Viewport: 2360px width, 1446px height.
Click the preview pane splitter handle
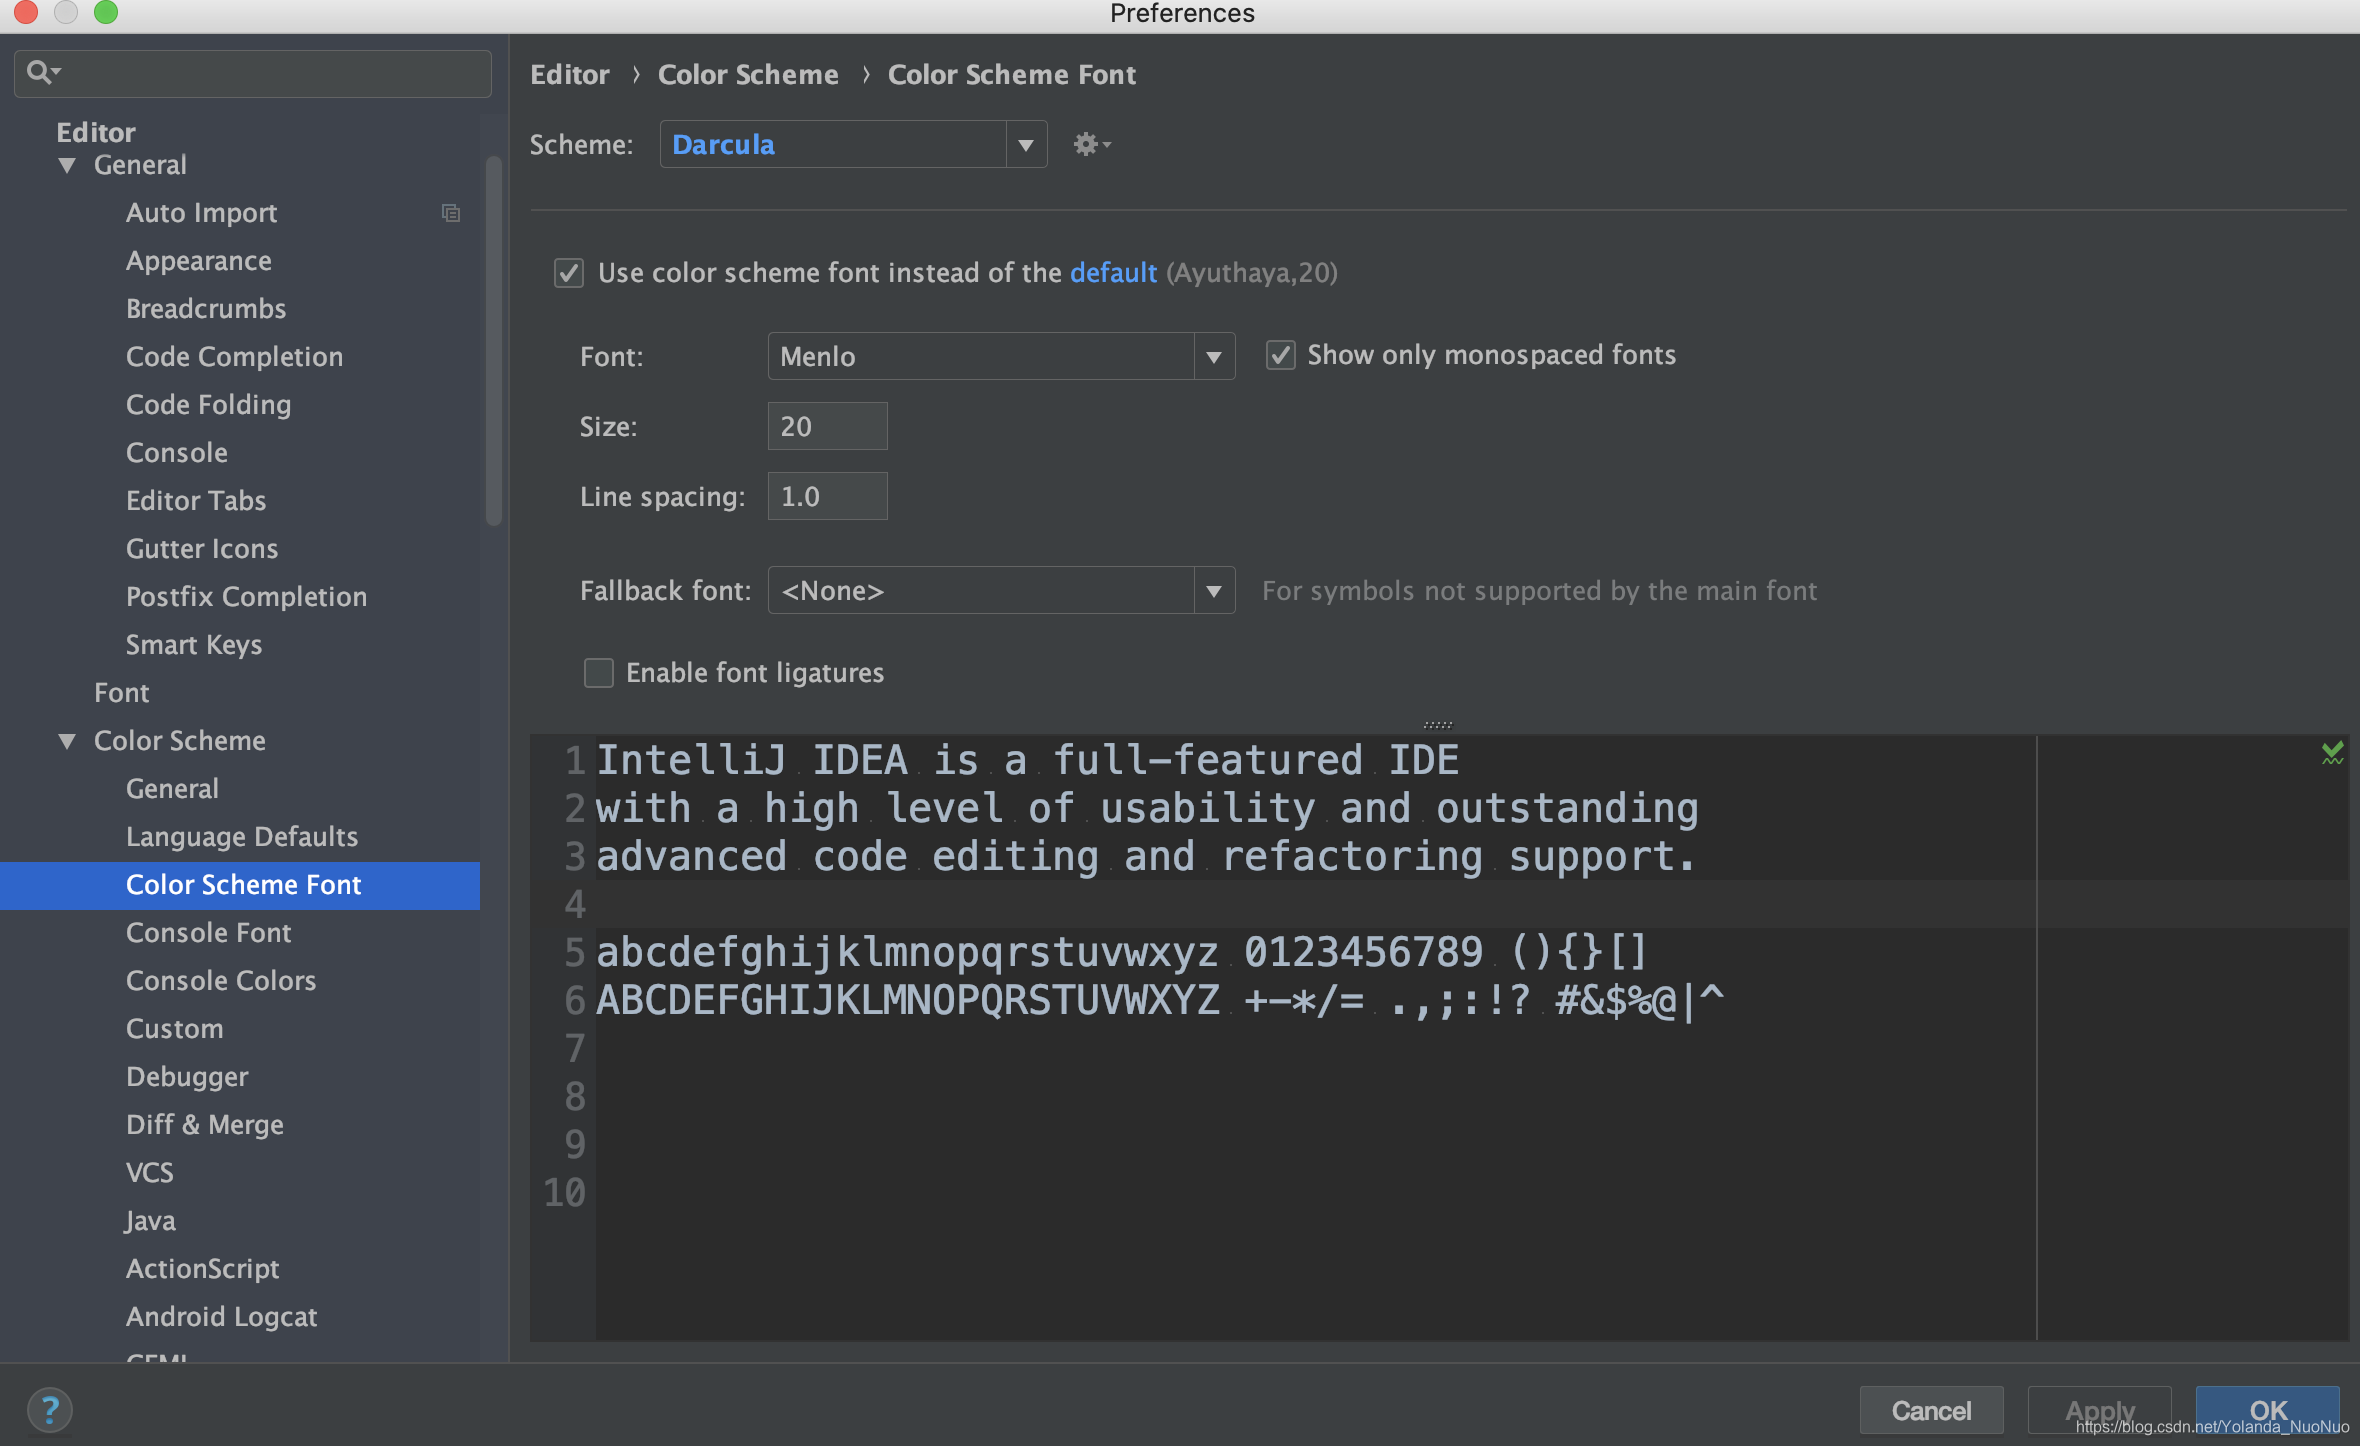[1438, 725]
